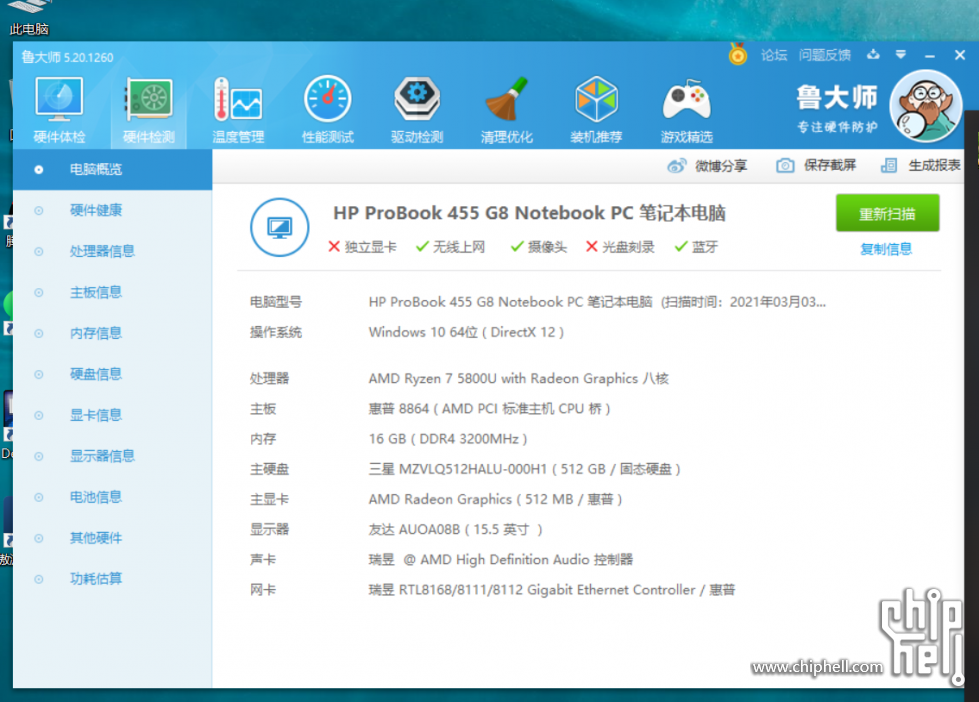Click 三星 MZVLQ512HALU disk value

pos(524,469)
